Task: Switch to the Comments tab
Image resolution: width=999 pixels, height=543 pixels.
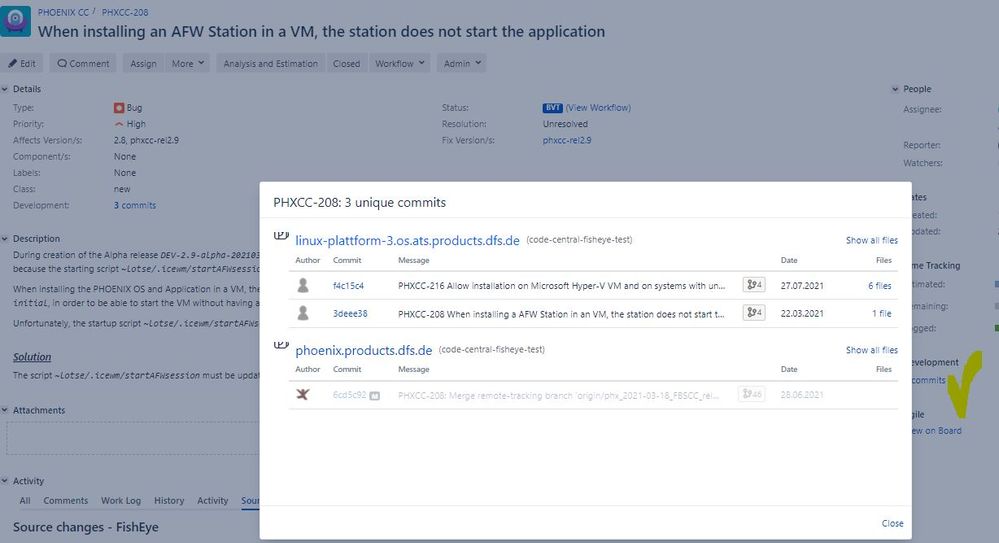Action: click(x=66, y=501)
